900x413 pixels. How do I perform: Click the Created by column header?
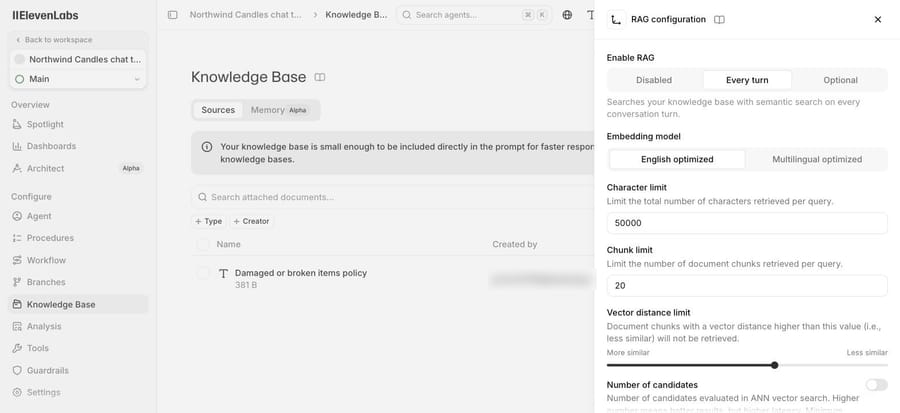(x=515, y=244)
